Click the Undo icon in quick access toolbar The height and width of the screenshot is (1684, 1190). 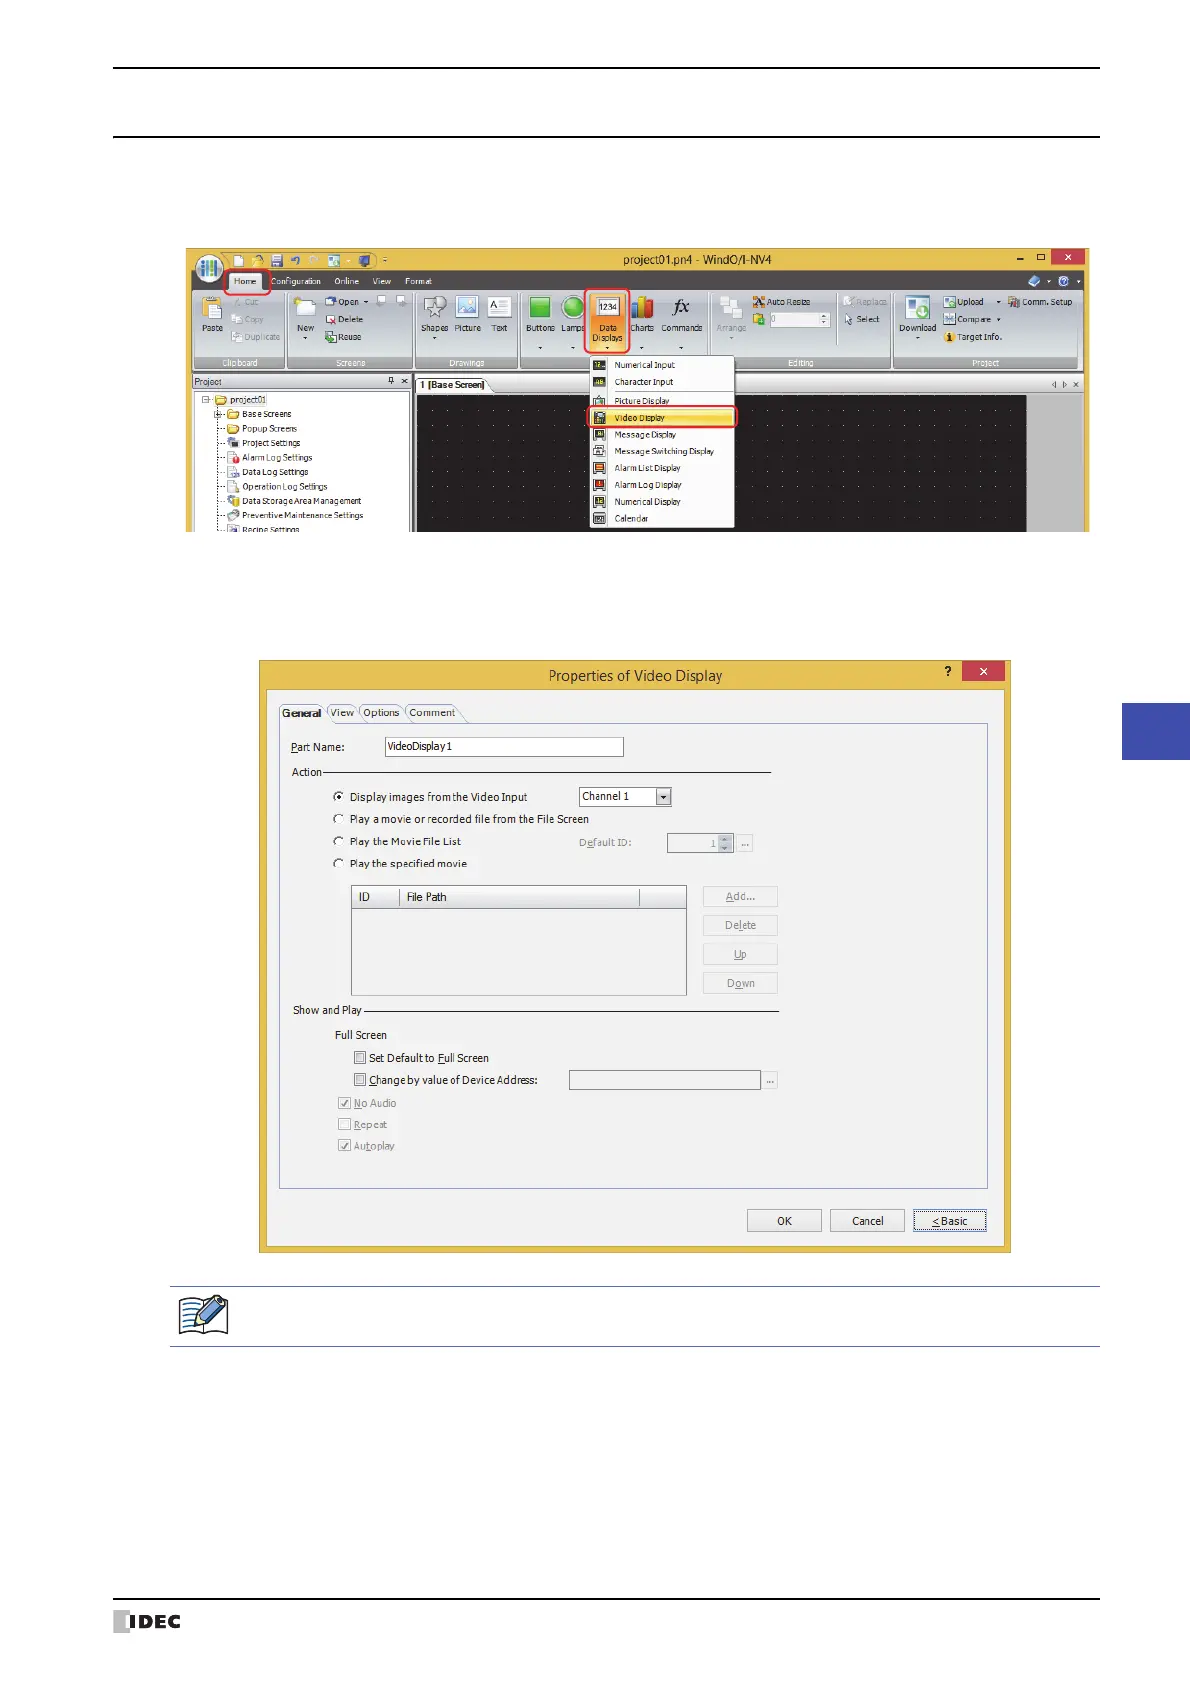click(x=295, y=260)
